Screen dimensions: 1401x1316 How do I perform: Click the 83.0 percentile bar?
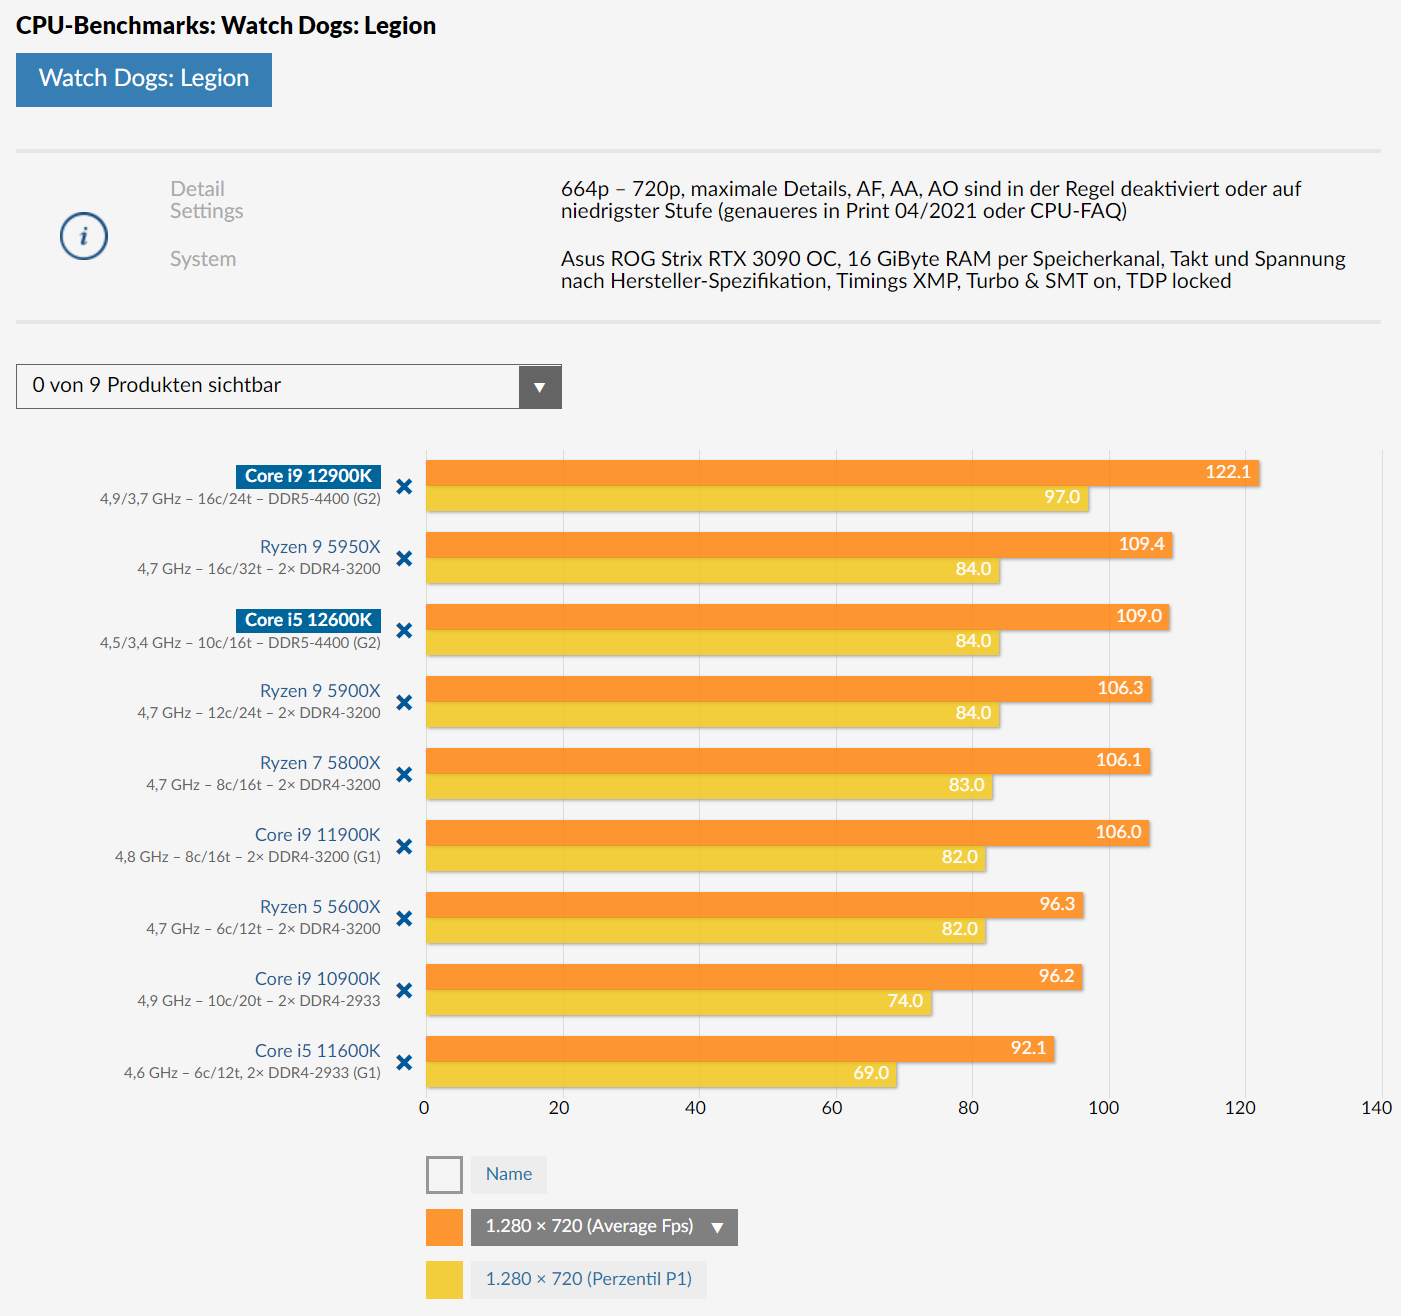709,786
